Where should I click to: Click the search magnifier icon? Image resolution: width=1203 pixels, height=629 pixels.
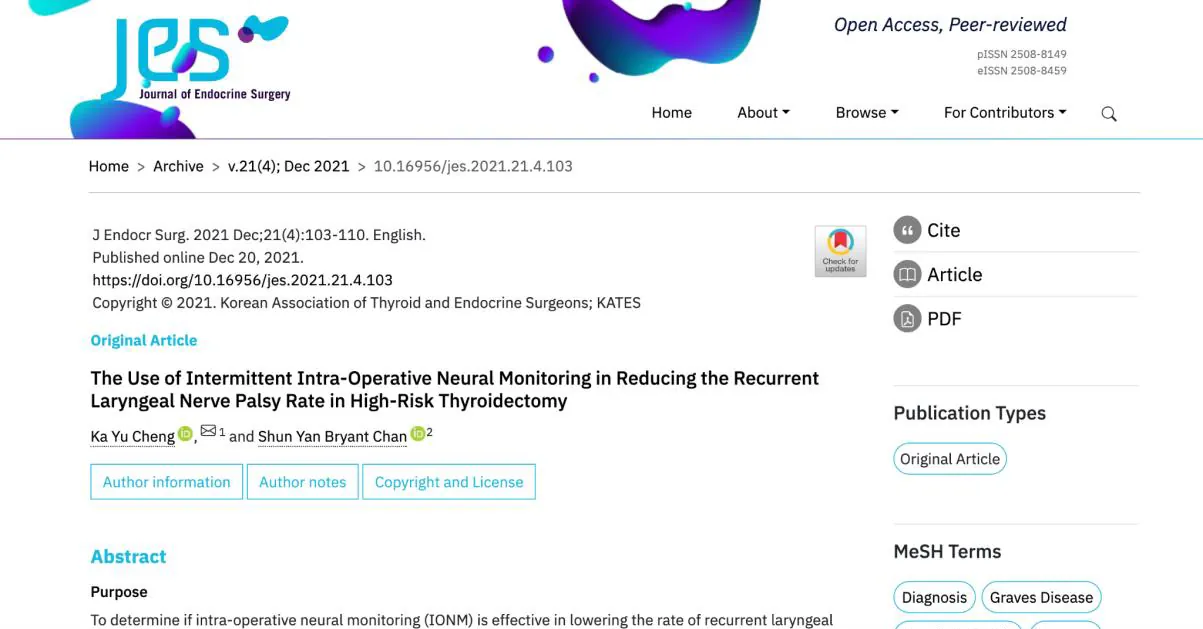[x=1109, y=114]
